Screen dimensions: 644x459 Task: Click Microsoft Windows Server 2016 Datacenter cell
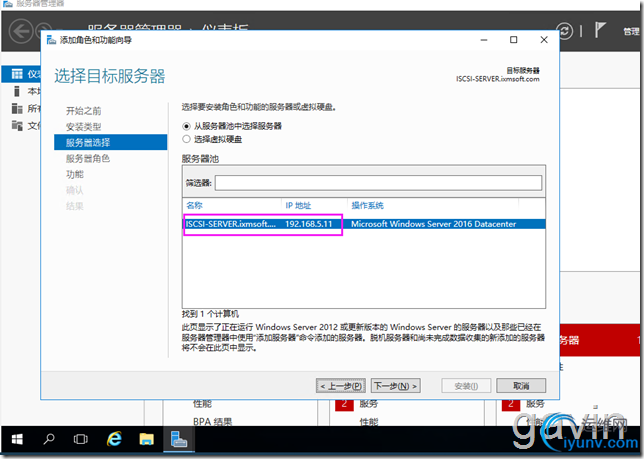click(x=433, y=224)
